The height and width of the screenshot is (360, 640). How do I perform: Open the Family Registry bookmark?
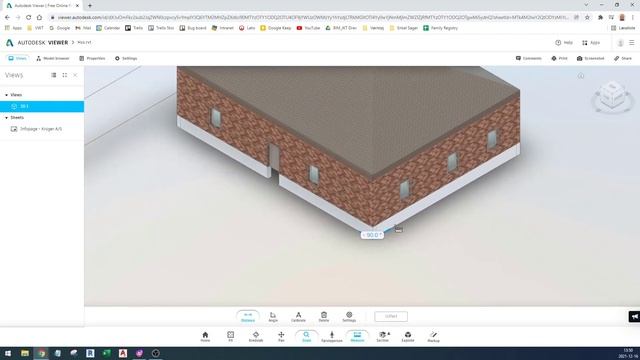click(x=440, y=28)
